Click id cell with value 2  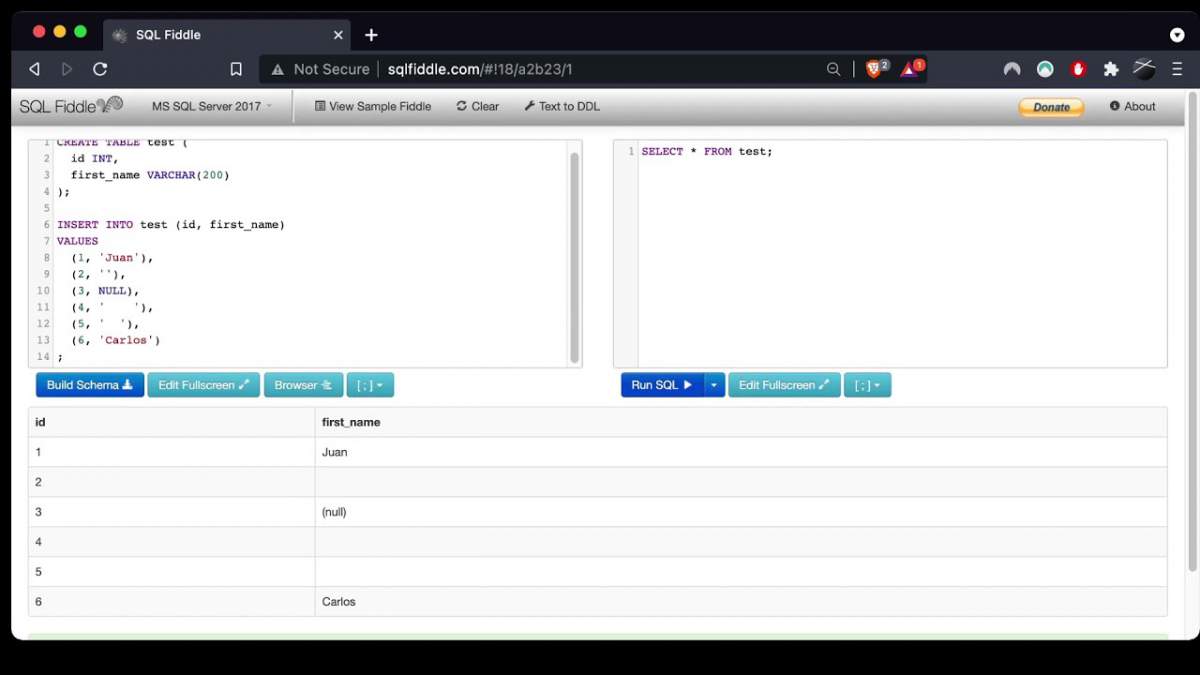click(x=171, y=482)
